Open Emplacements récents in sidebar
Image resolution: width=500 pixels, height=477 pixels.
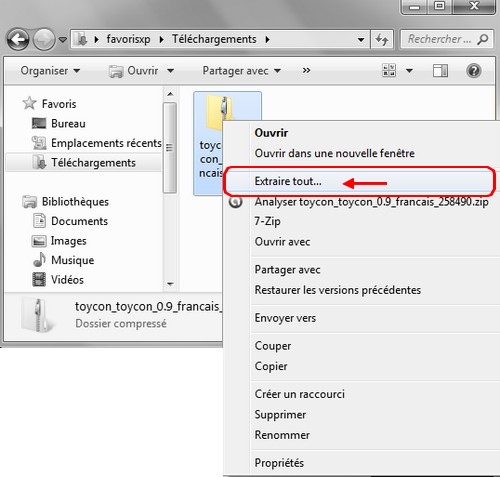click(x=97, y=143)
